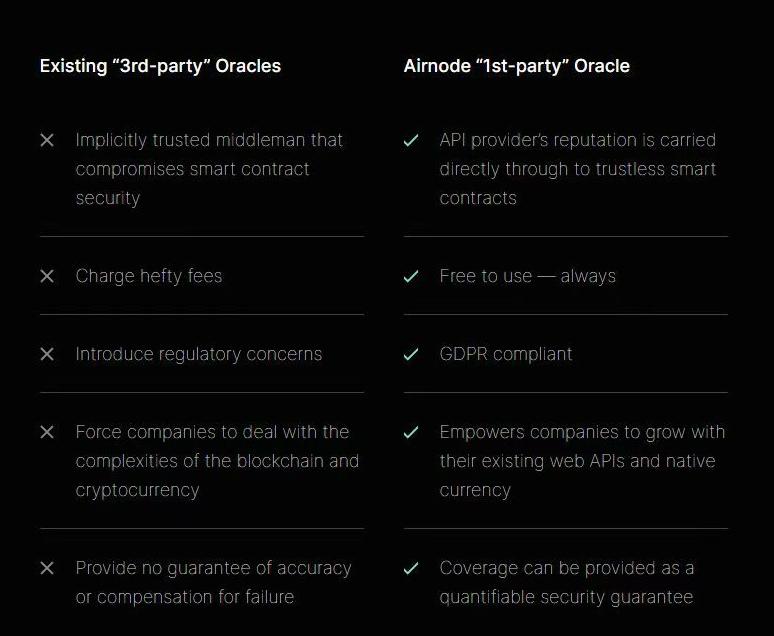
Task: Click the X icon beside 'Implicitly trusted middleman'
Action: [x=47, y=140]
